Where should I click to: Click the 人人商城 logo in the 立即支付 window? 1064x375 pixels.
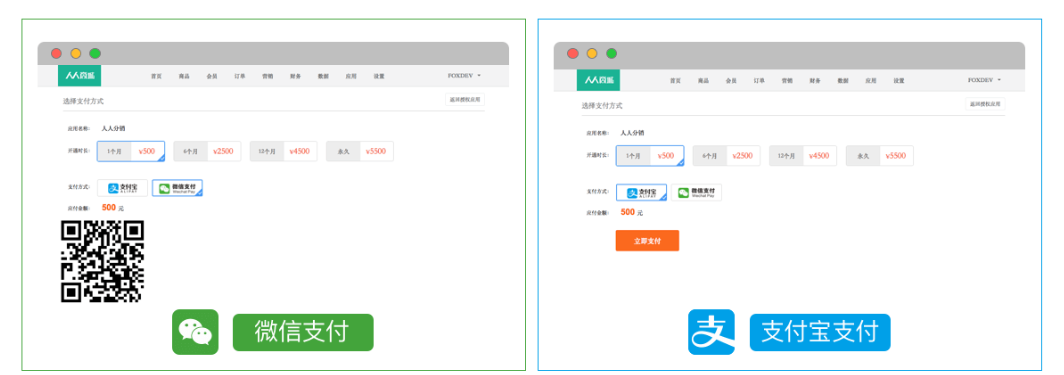[x=598, y=80]
